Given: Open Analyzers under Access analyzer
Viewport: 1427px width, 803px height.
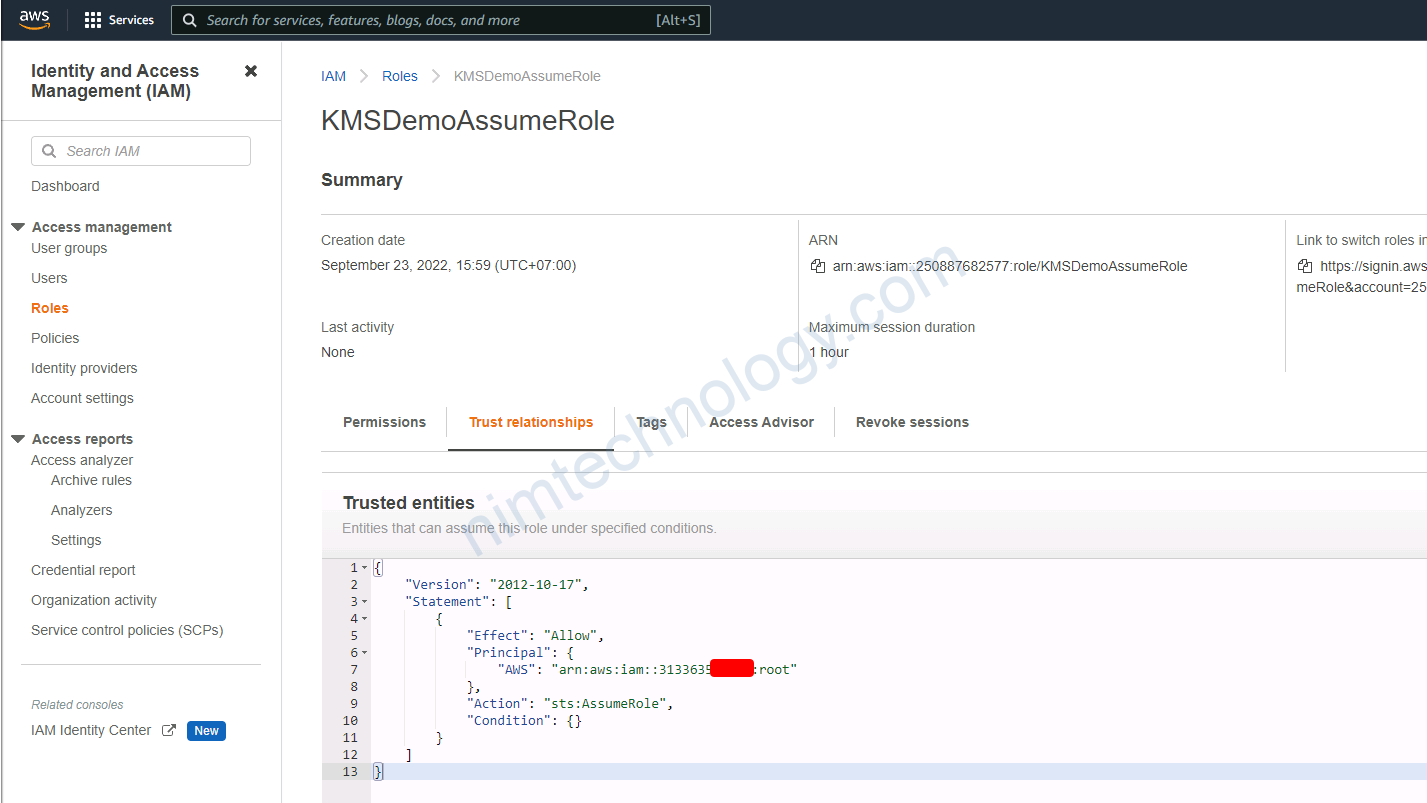Looking at the screenshot, I should point(81,510).
